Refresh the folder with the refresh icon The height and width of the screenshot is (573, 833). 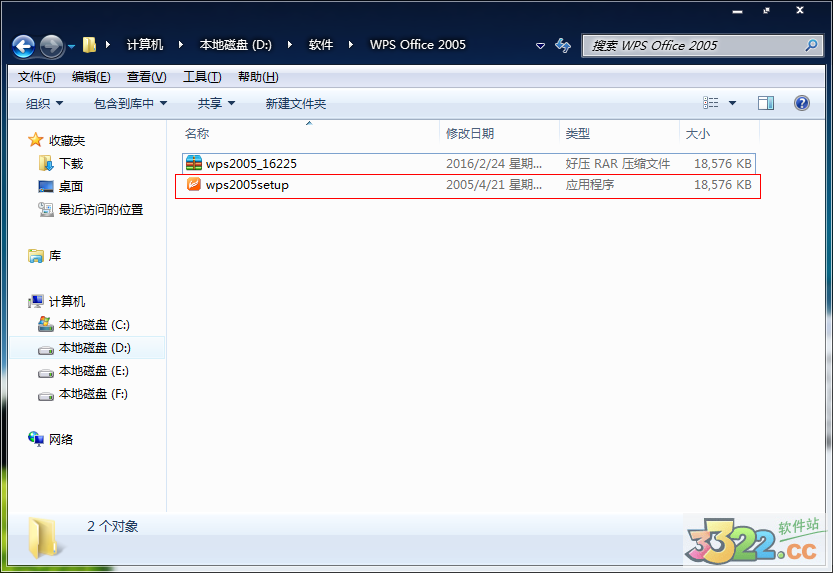tap(563, 46)
